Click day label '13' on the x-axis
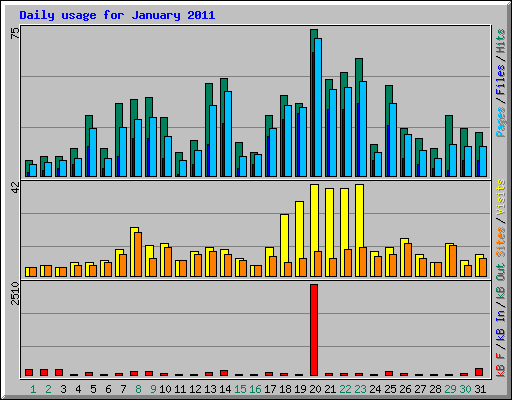 tap(210, 389)
